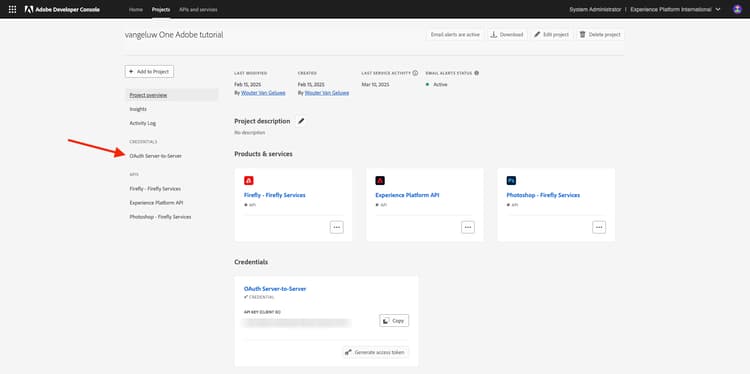
Task: Open the Firefly card ellipsis menu
Action: click(x=337, y=227)
